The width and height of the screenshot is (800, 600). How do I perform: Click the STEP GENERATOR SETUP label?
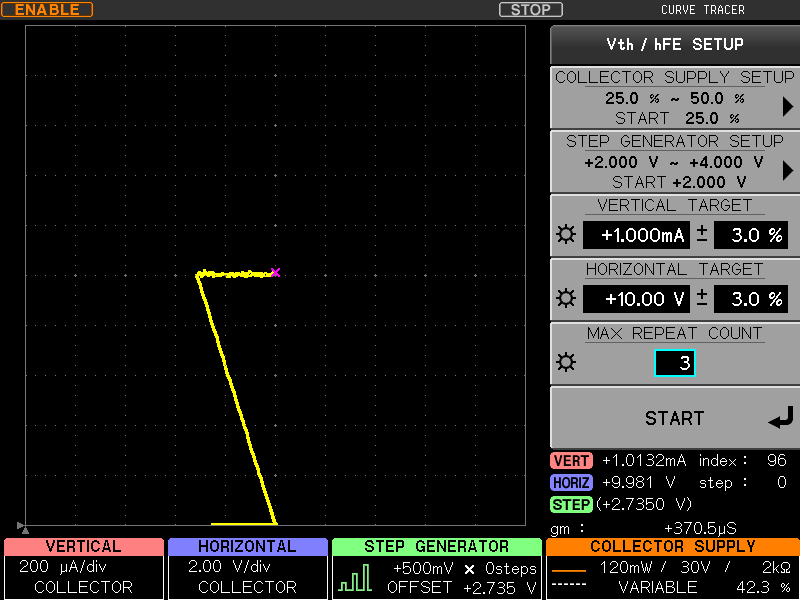click(675, 141)
